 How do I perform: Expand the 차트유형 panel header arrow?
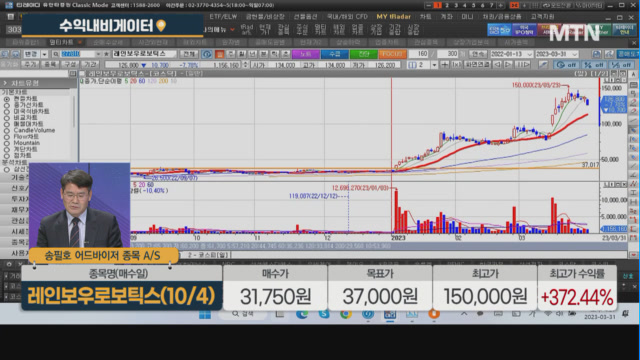tap(5, 83)
